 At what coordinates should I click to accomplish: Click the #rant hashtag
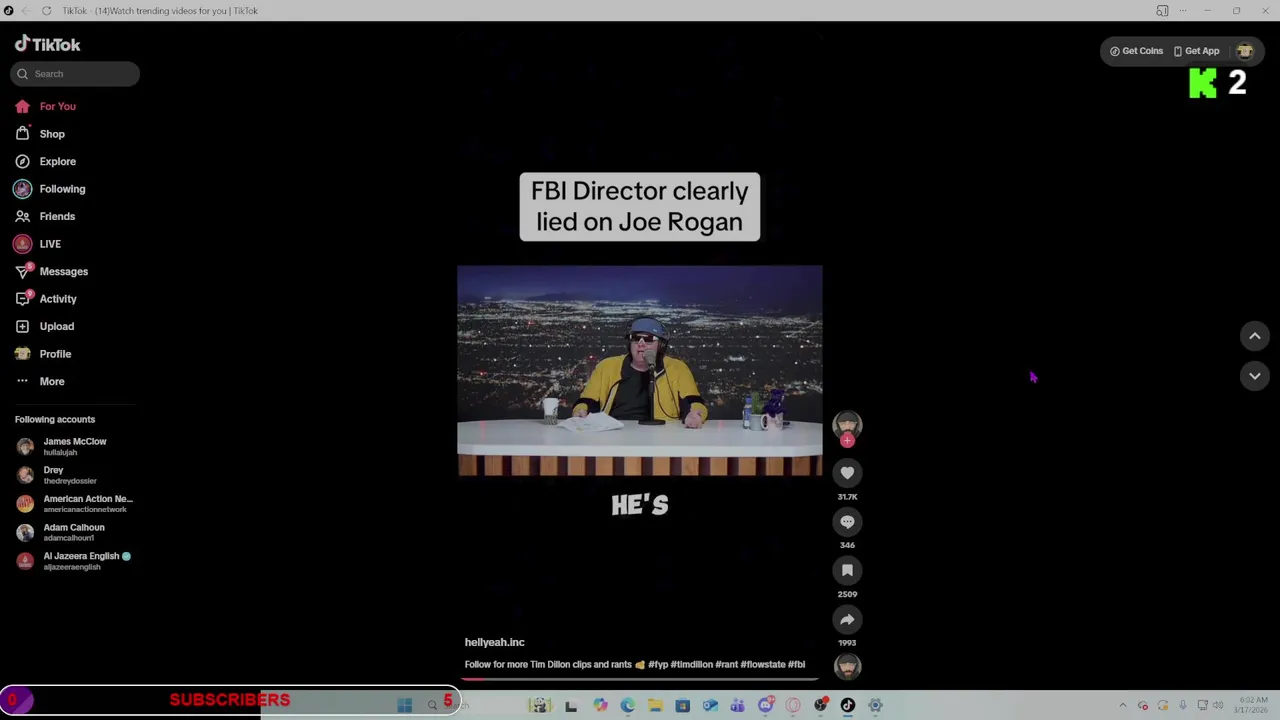726,664
